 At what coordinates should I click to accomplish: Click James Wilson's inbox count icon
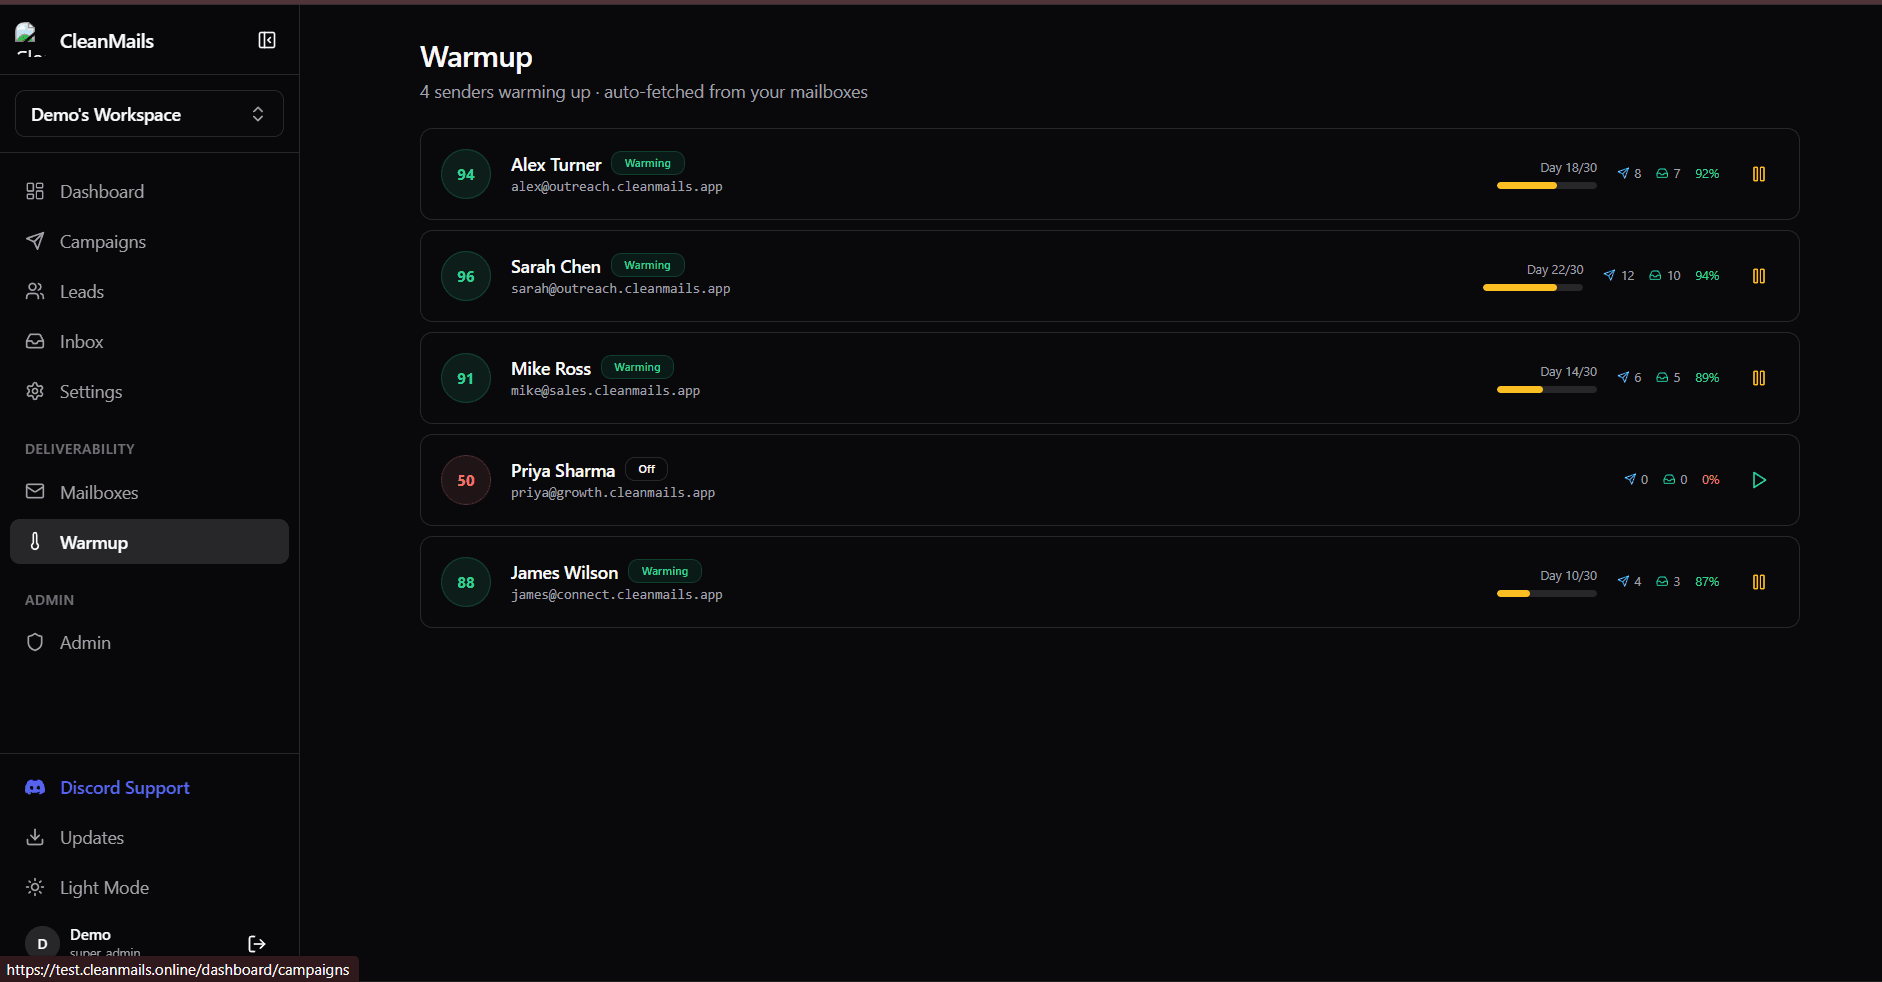[1662, 581]
